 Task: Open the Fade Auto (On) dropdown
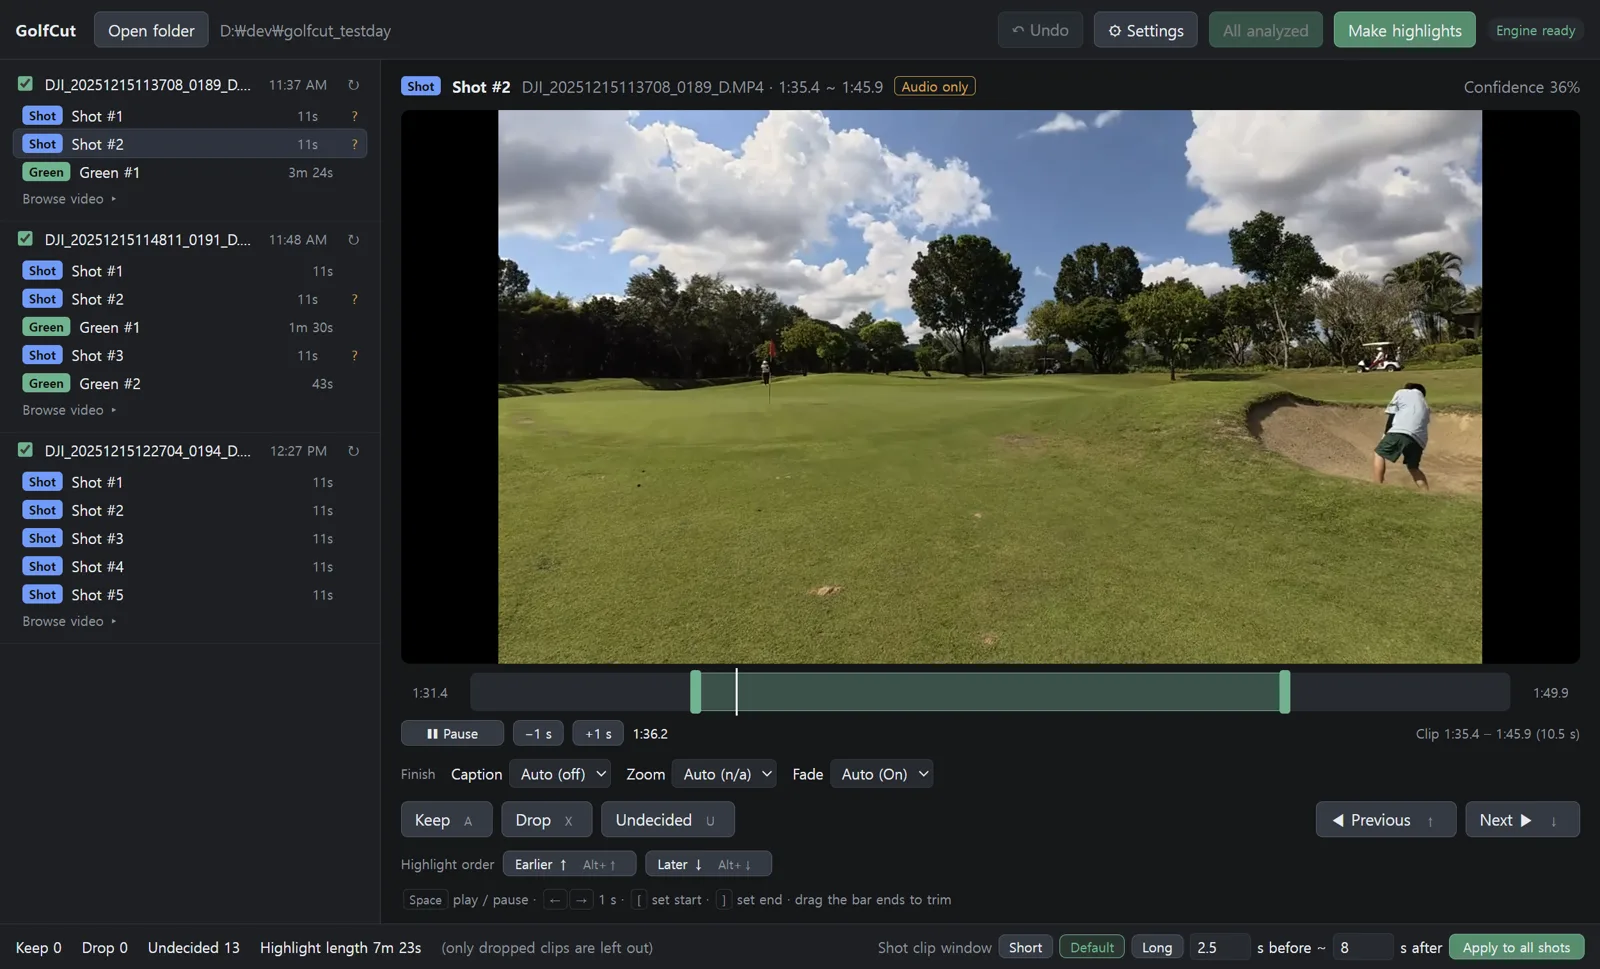coord(881,774)
